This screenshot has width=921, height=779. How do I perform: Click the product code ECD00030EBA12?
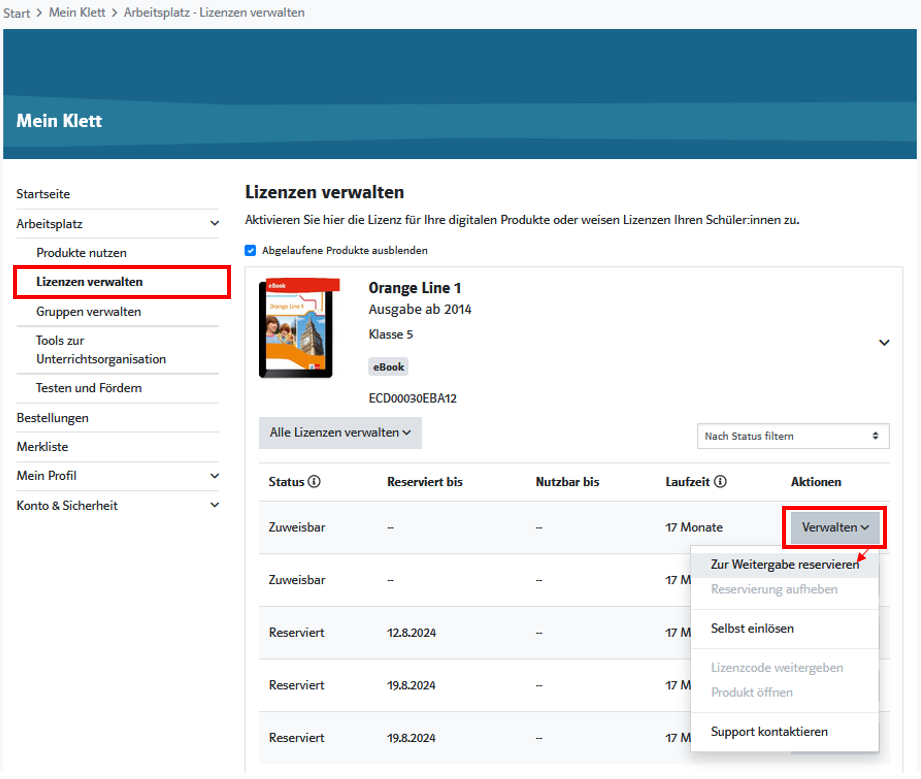pos(412,398)
